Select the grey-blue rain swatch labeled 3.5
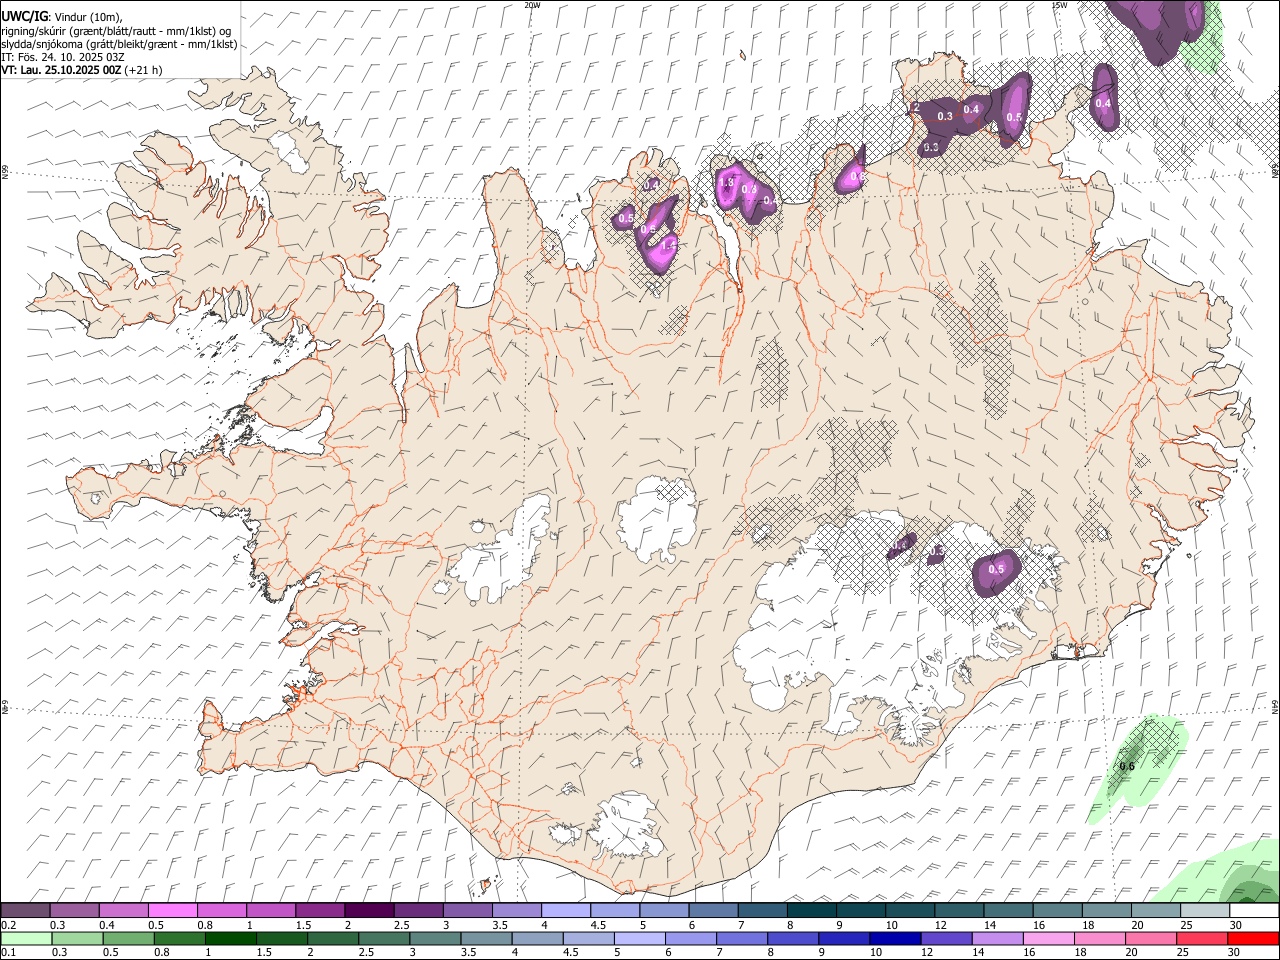Viewport: 1280px width, 960px height. pyautogui.click(x=486, y=938)
